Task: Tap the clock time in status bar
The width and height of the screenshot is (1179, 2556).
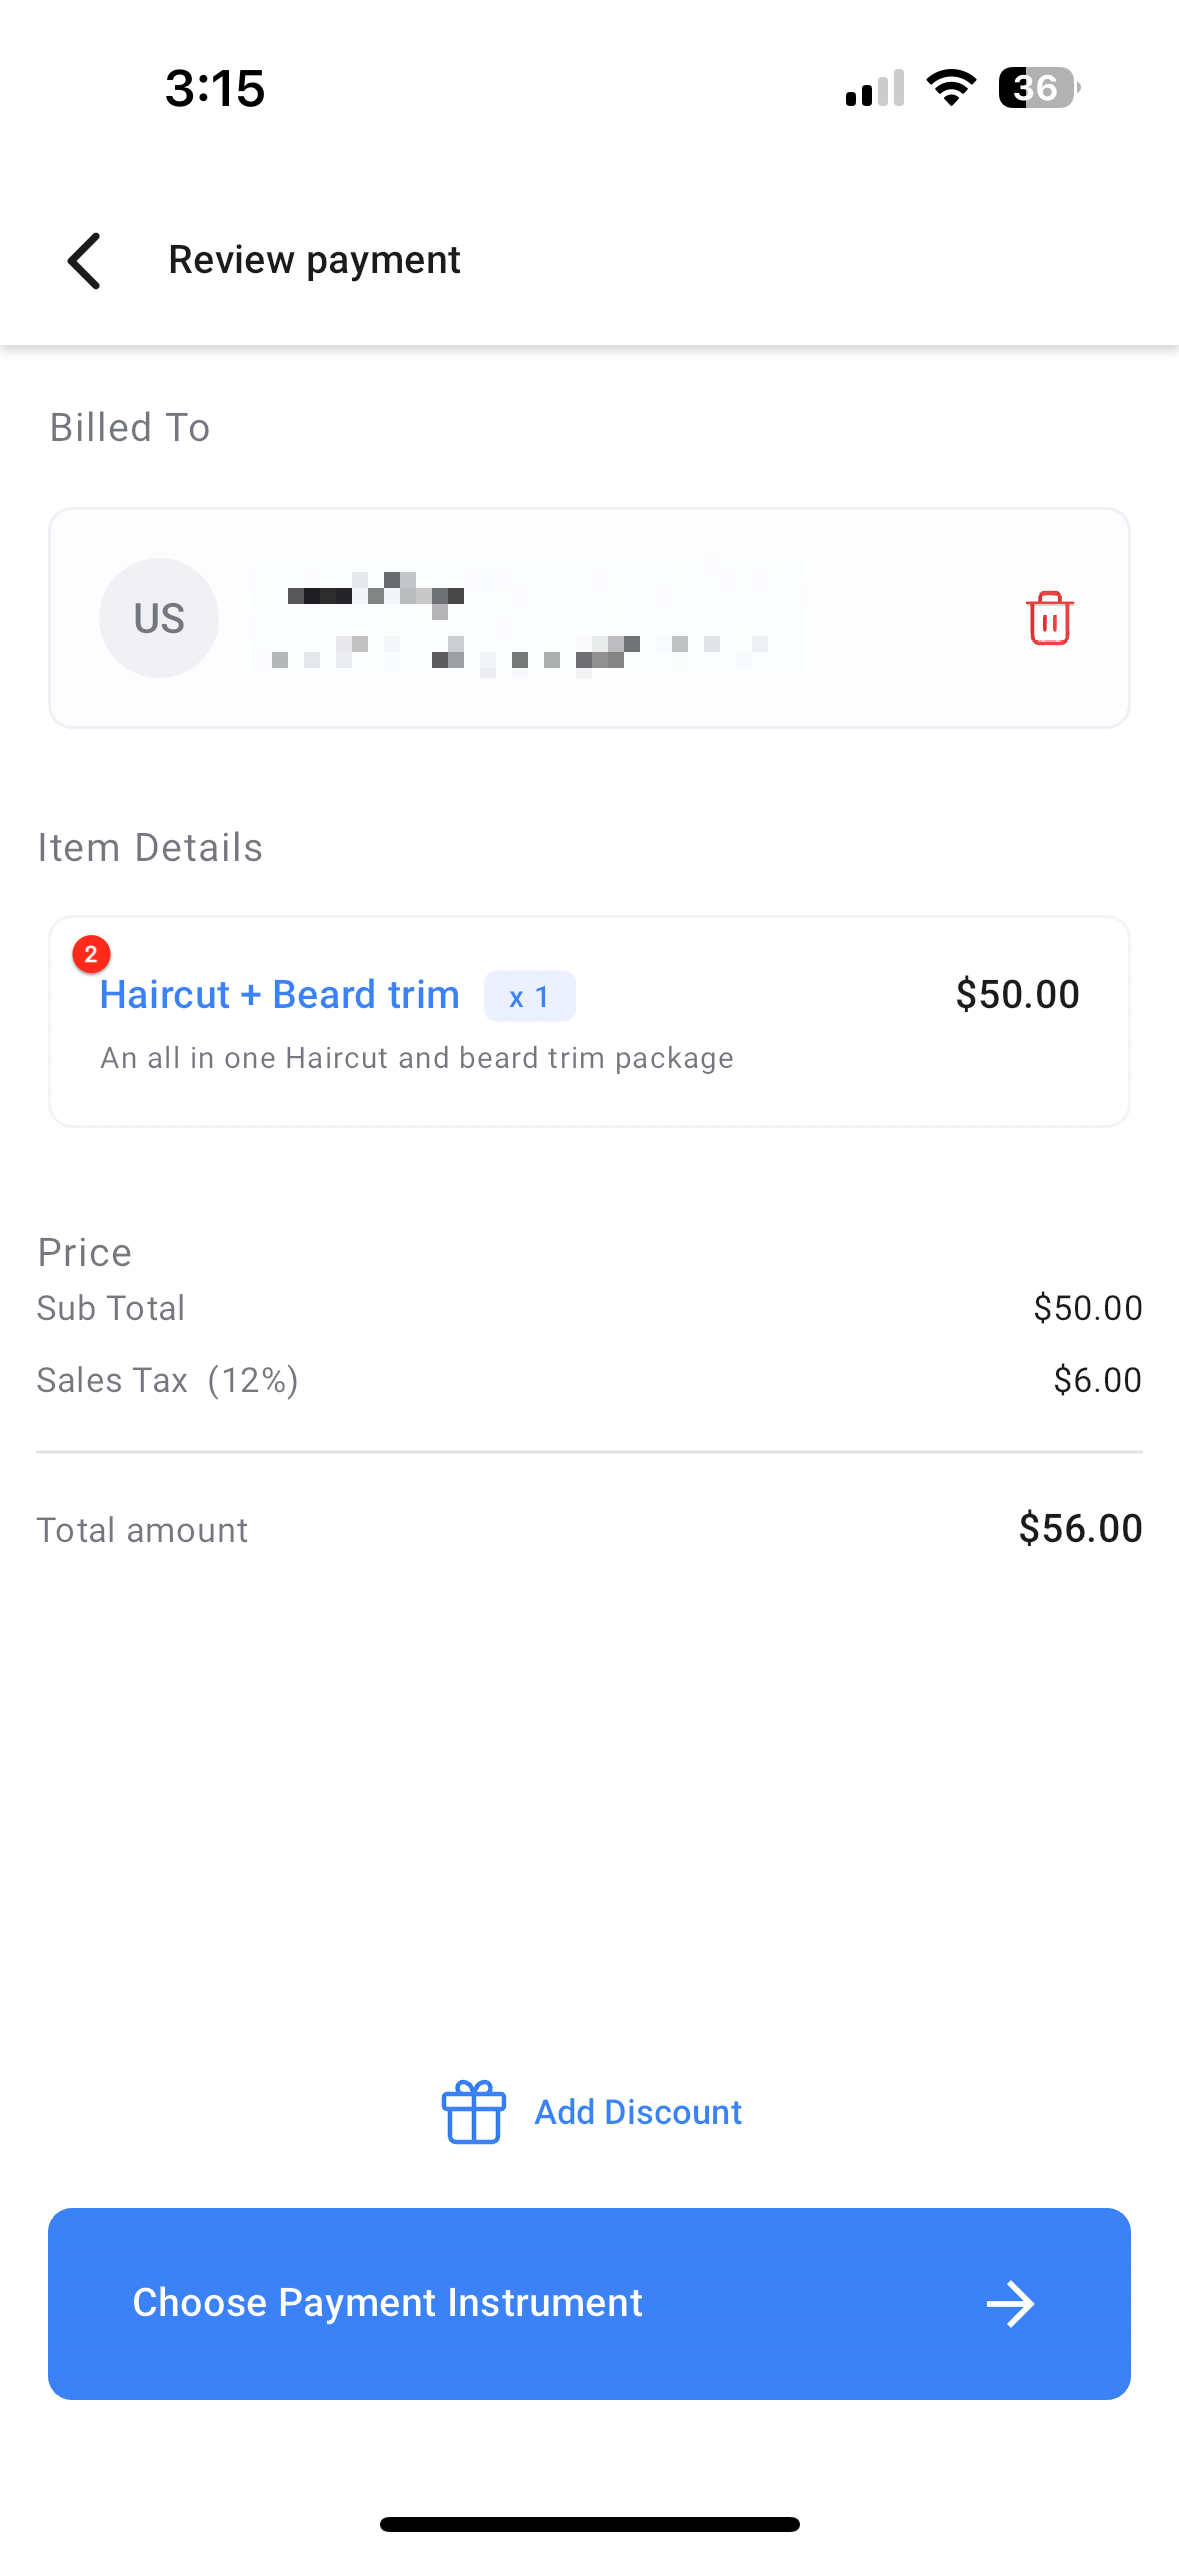Action: 215,88
